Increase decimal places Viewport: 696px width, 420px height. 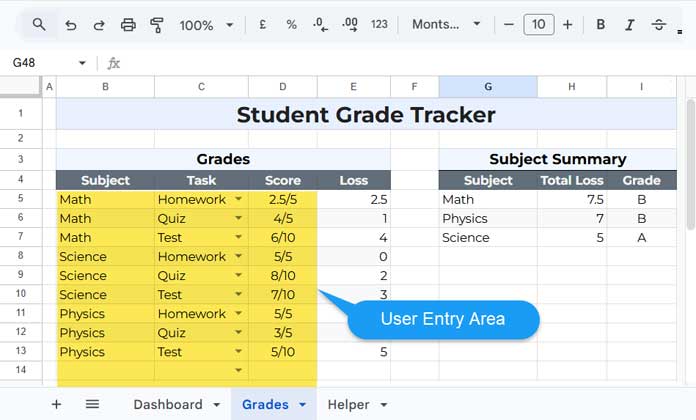[x=350, y=24]
